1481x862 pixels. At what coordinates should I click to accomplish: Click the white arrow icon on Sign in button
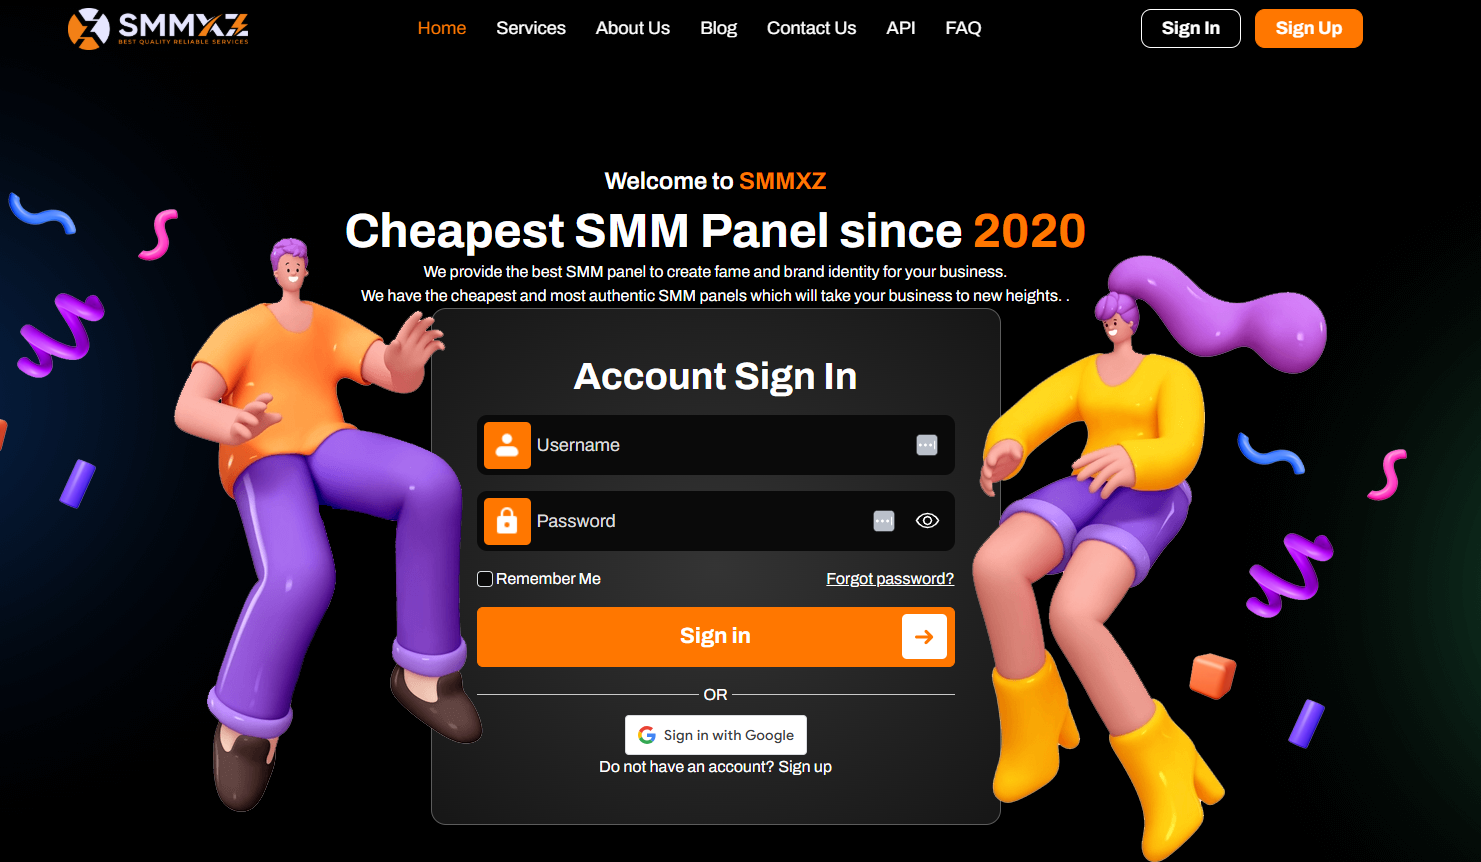pyautogui.click(x=924, y=637)
